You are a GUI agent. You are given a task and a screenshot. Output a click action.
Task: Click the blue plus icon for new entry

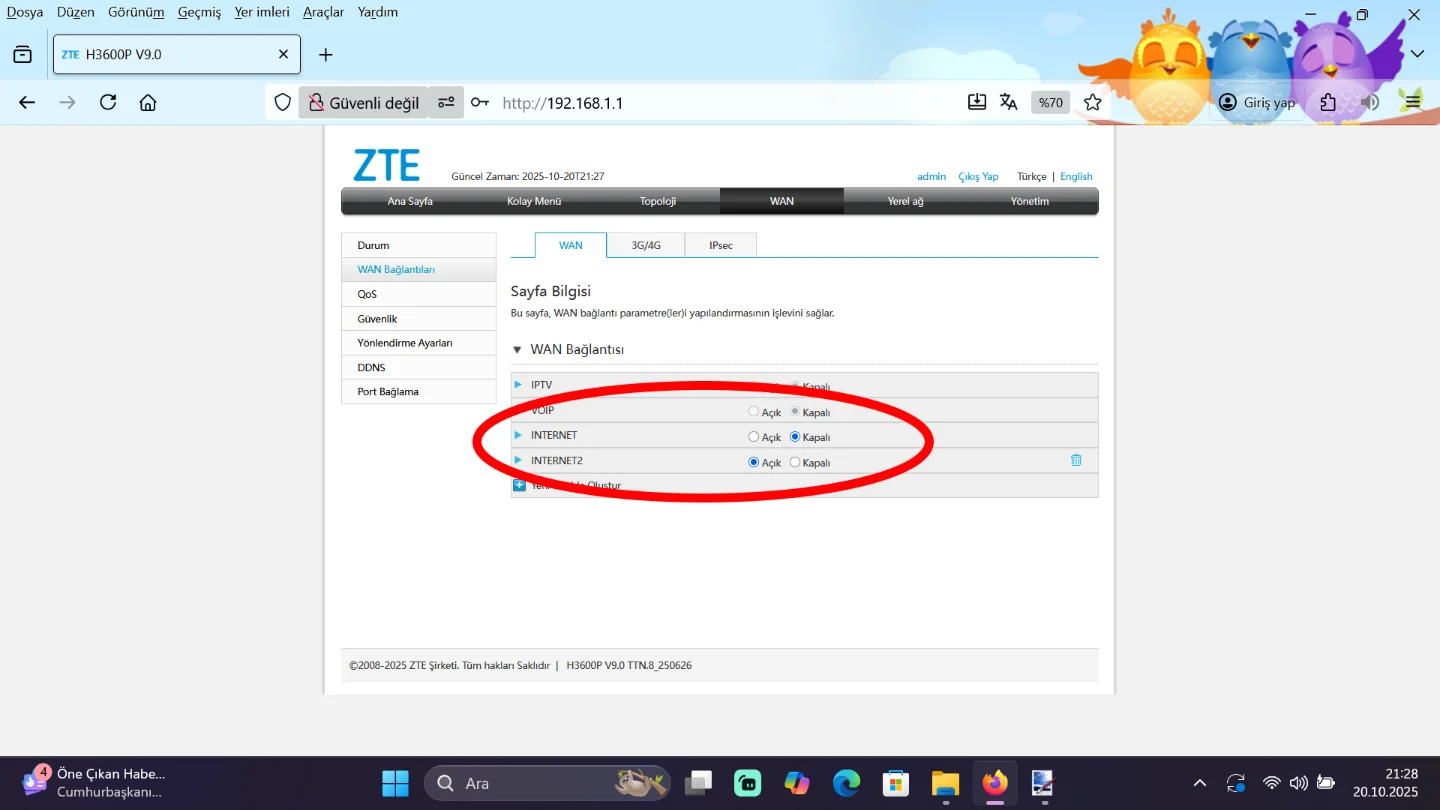[x=519, y=485]
